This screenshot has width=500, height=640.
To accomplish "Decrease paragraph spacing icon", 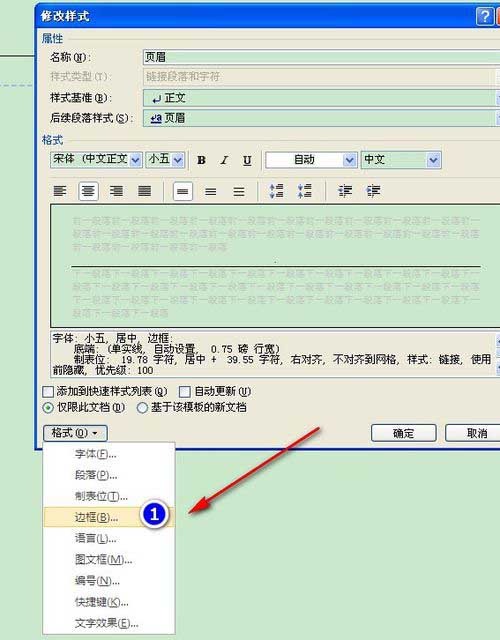I will tap(304, 191).
